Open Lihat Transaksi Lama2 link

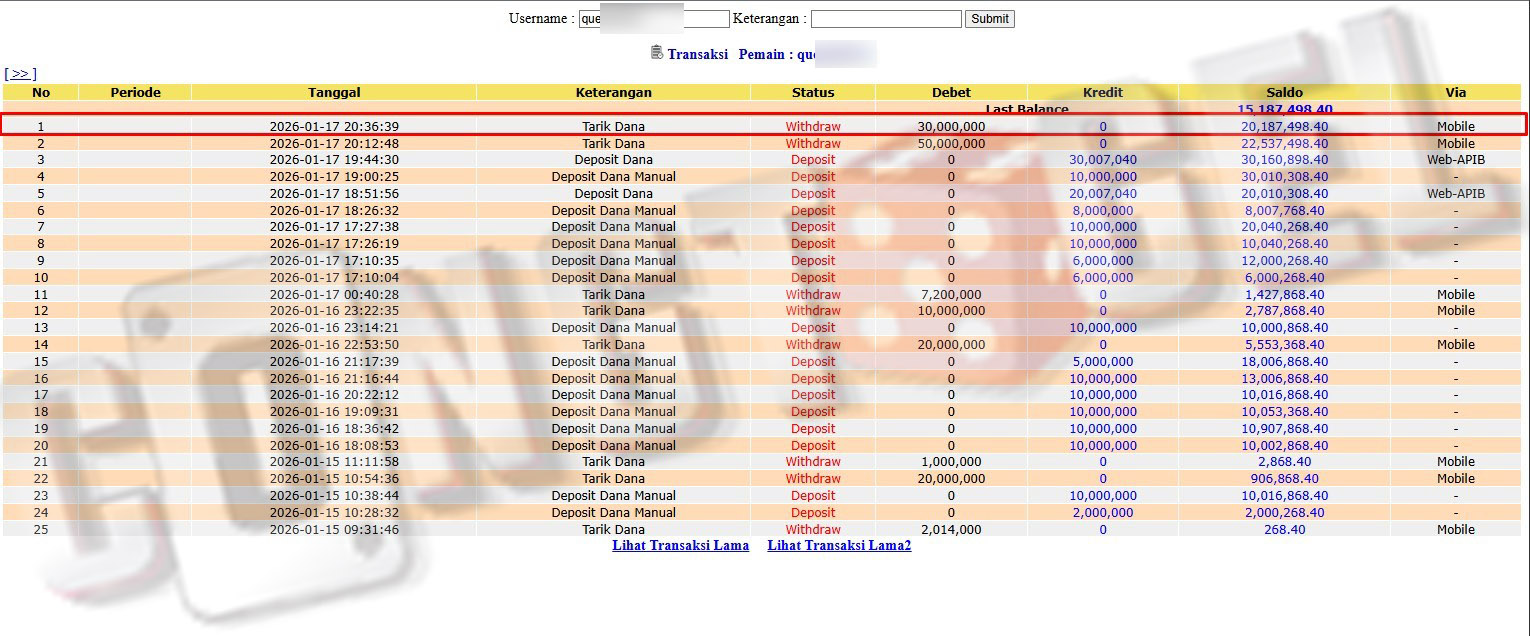pos(839,546)
